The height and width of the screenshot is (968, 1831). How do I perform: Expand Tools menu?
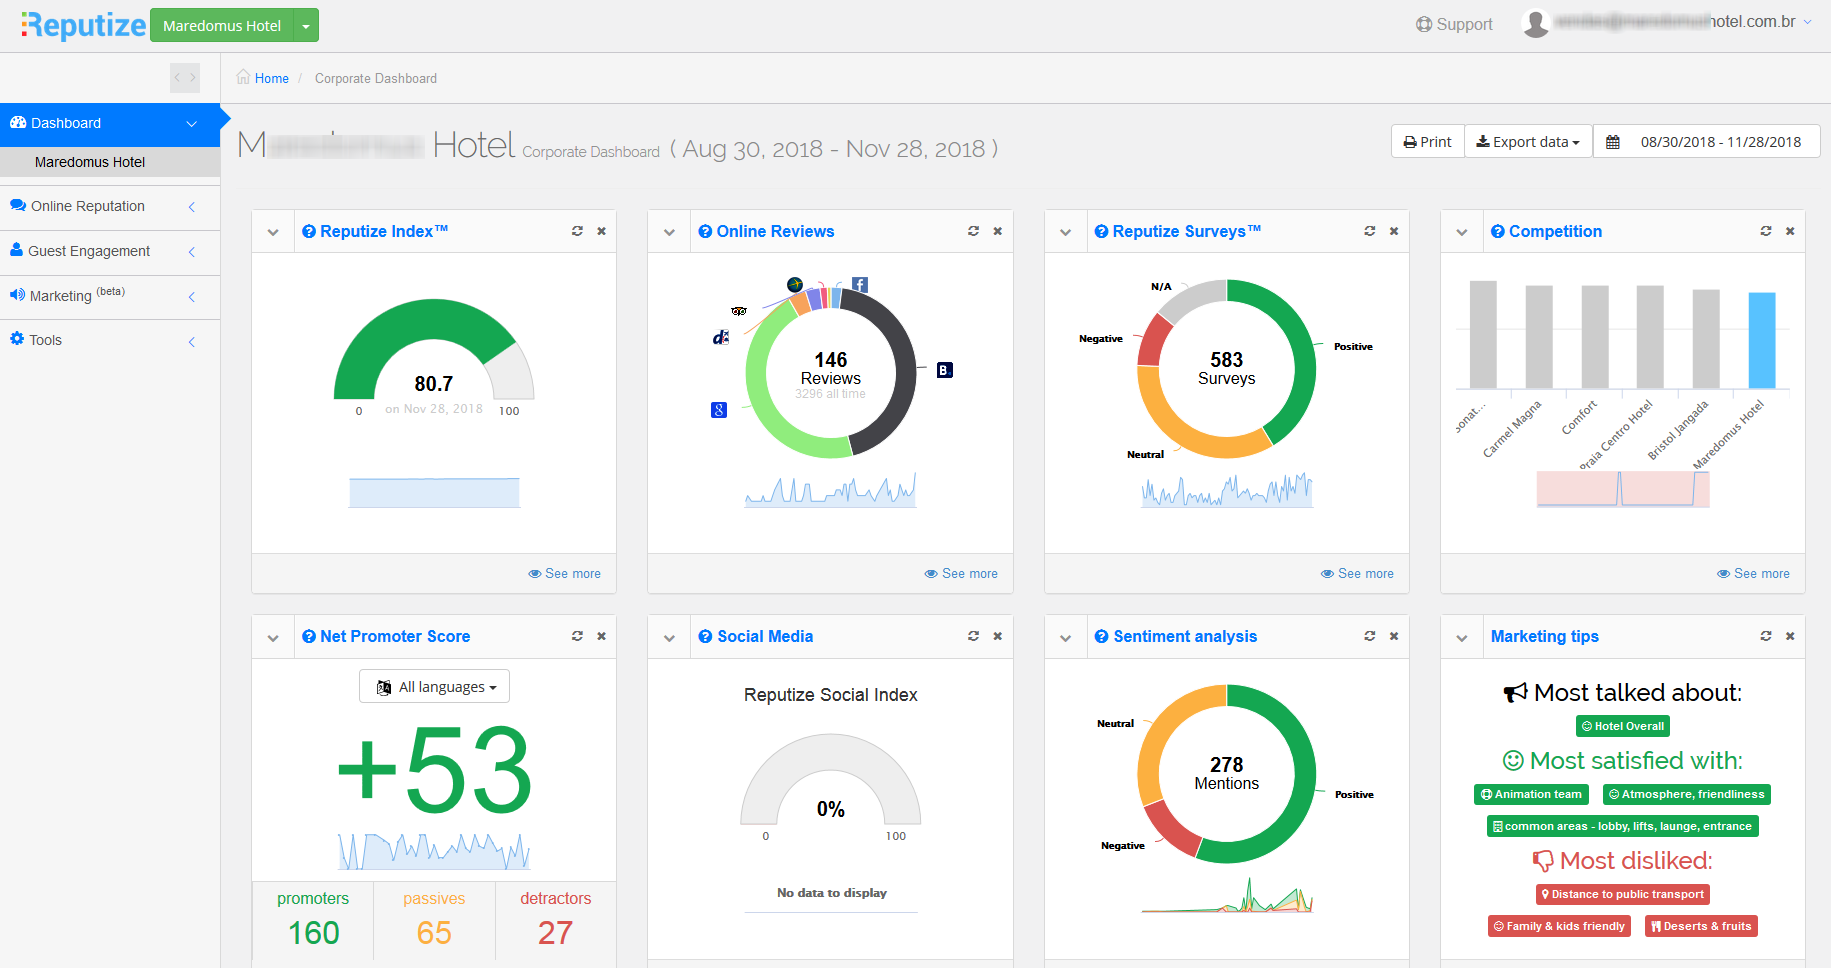click(x=110, y=340)
